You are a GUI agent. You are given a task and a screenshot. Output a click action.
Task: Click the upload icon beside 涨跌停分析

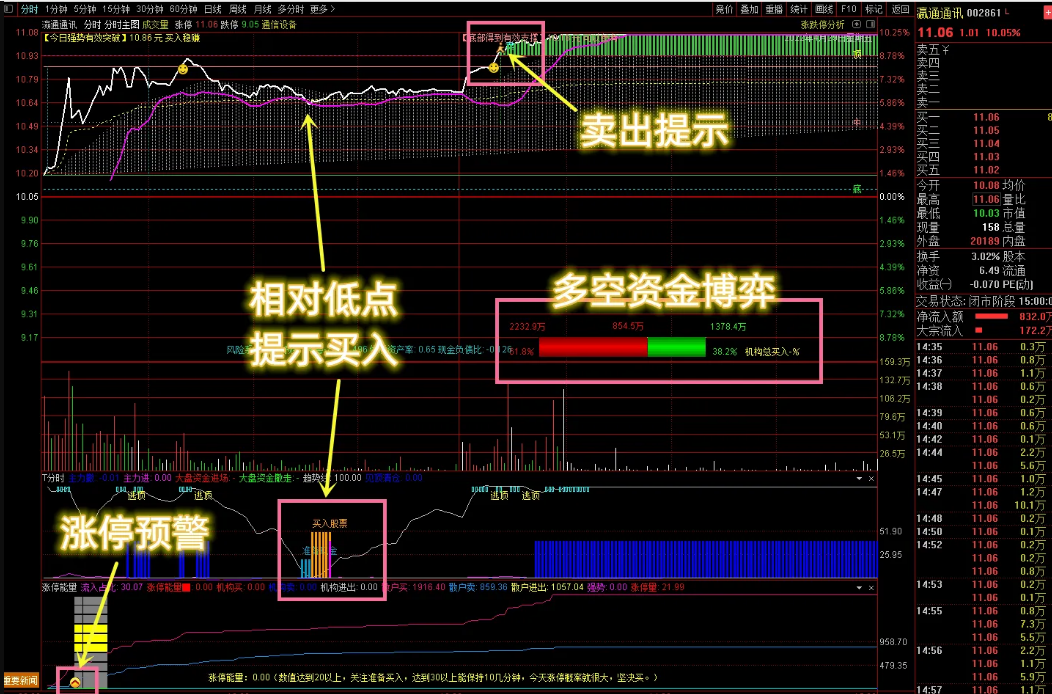[x=856, y=25]
